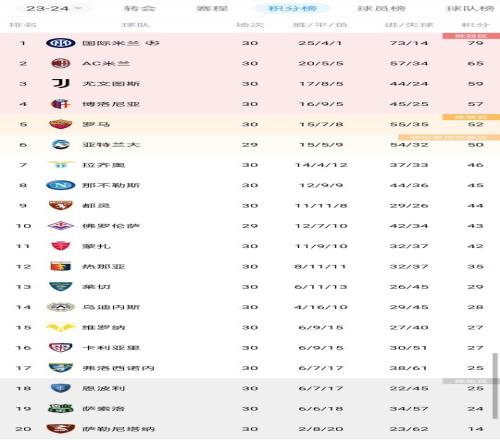Click the 博洛尼亚 club logo
Screen dimensions: 500x440
click(x=60, y=104)
